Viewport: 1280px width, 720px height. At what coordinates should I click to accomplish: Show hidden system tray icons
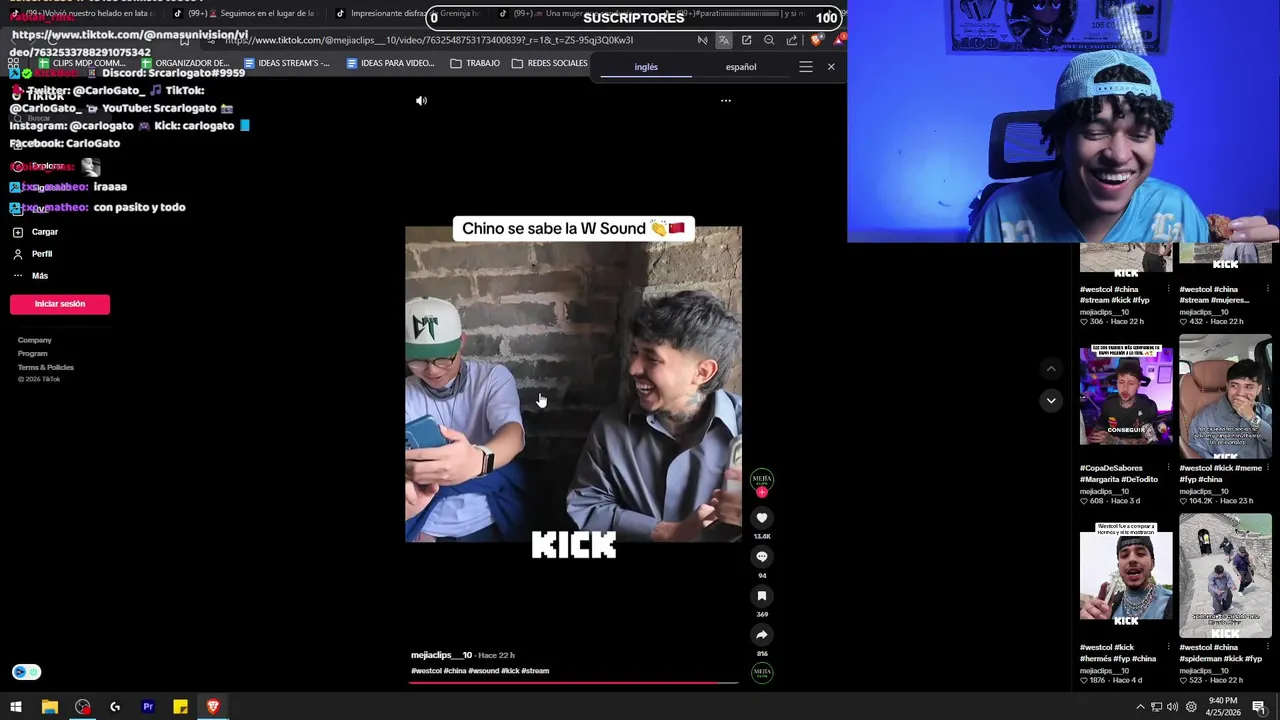click(1140, 707)
